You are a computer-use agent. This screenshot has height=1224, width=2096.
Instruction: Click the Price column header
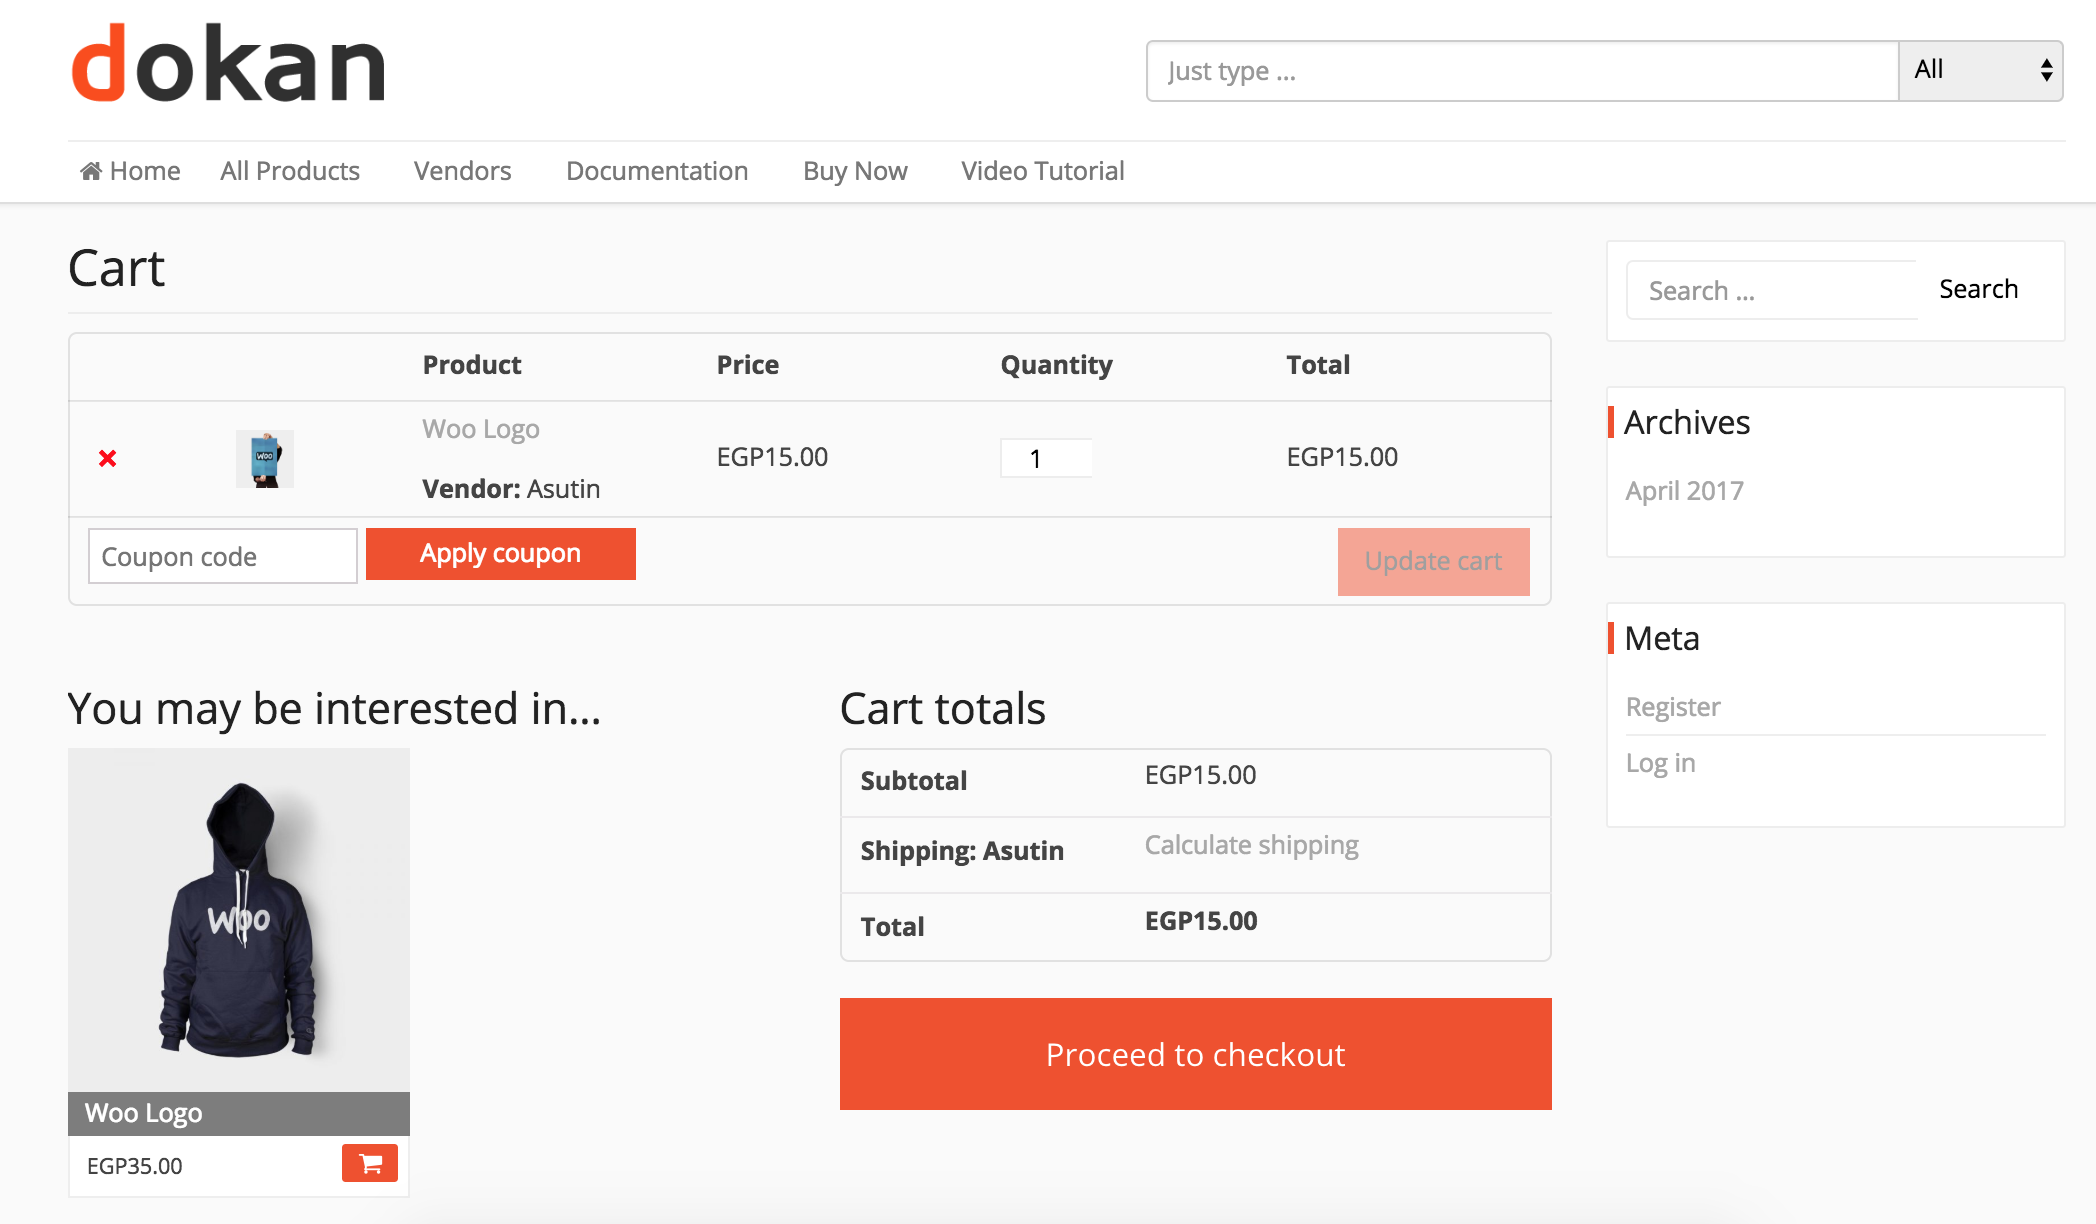[x=748, y=365]
